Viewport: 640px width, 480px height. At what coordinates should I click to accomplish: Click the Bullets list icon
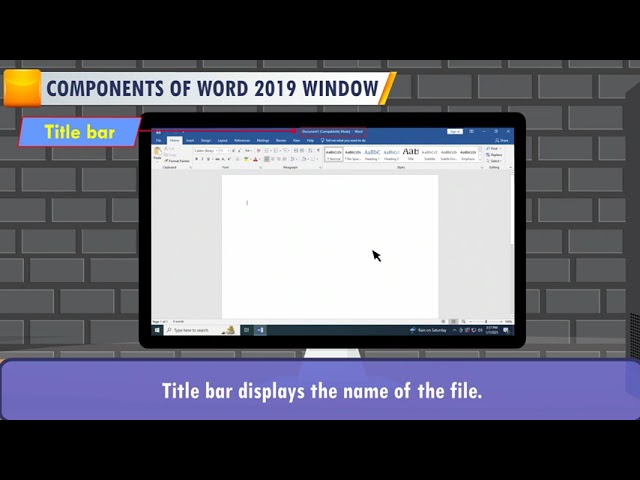click(x=266, y=151)
